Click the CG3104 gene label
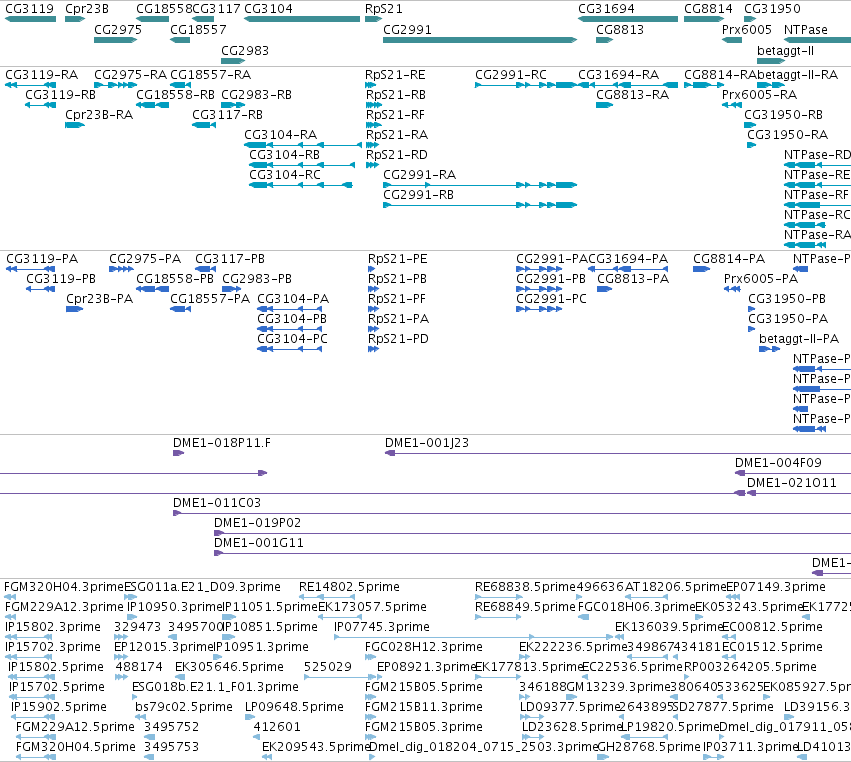The height and width of the screenshot is (762, 851). click(268, 9)
